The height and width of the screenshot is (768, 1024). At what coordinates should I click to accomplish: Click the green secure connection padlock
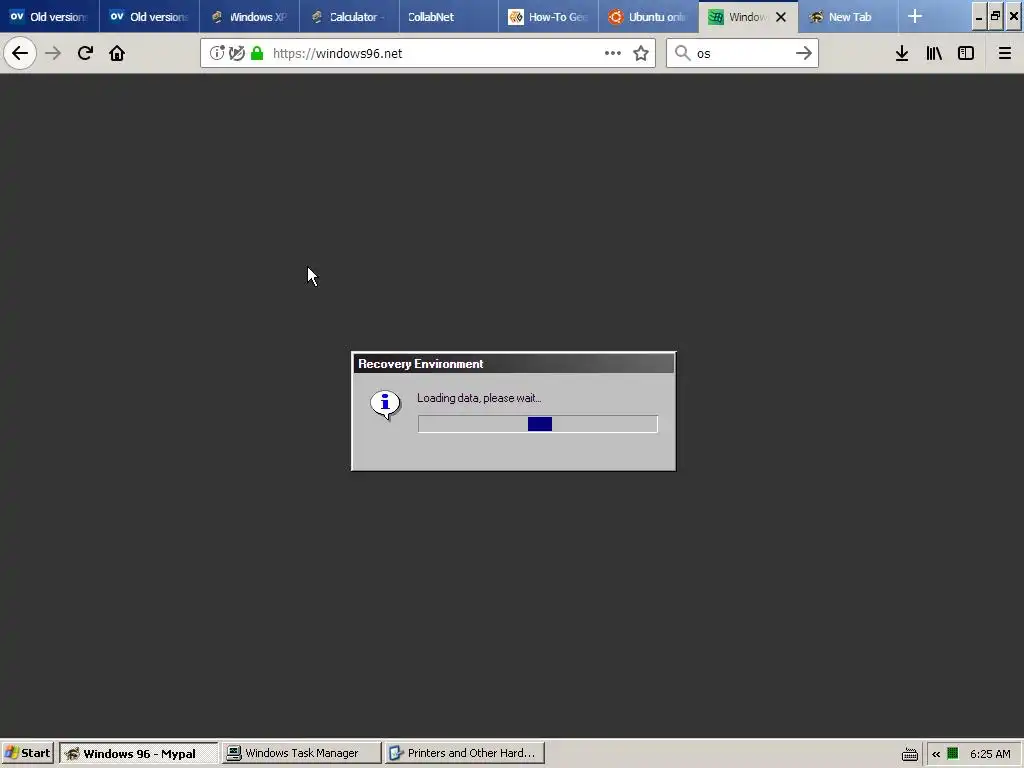click(257, 53)
